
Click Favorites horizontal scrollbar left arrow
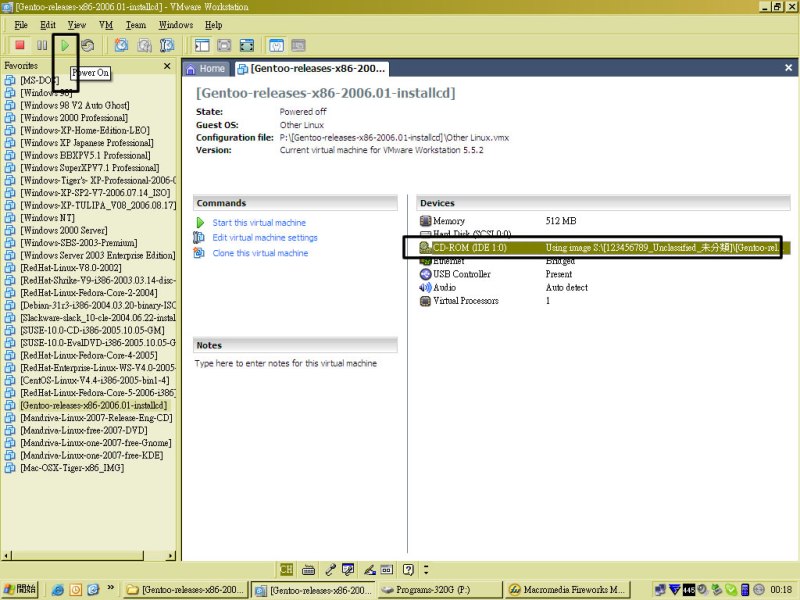coord(6,555)
